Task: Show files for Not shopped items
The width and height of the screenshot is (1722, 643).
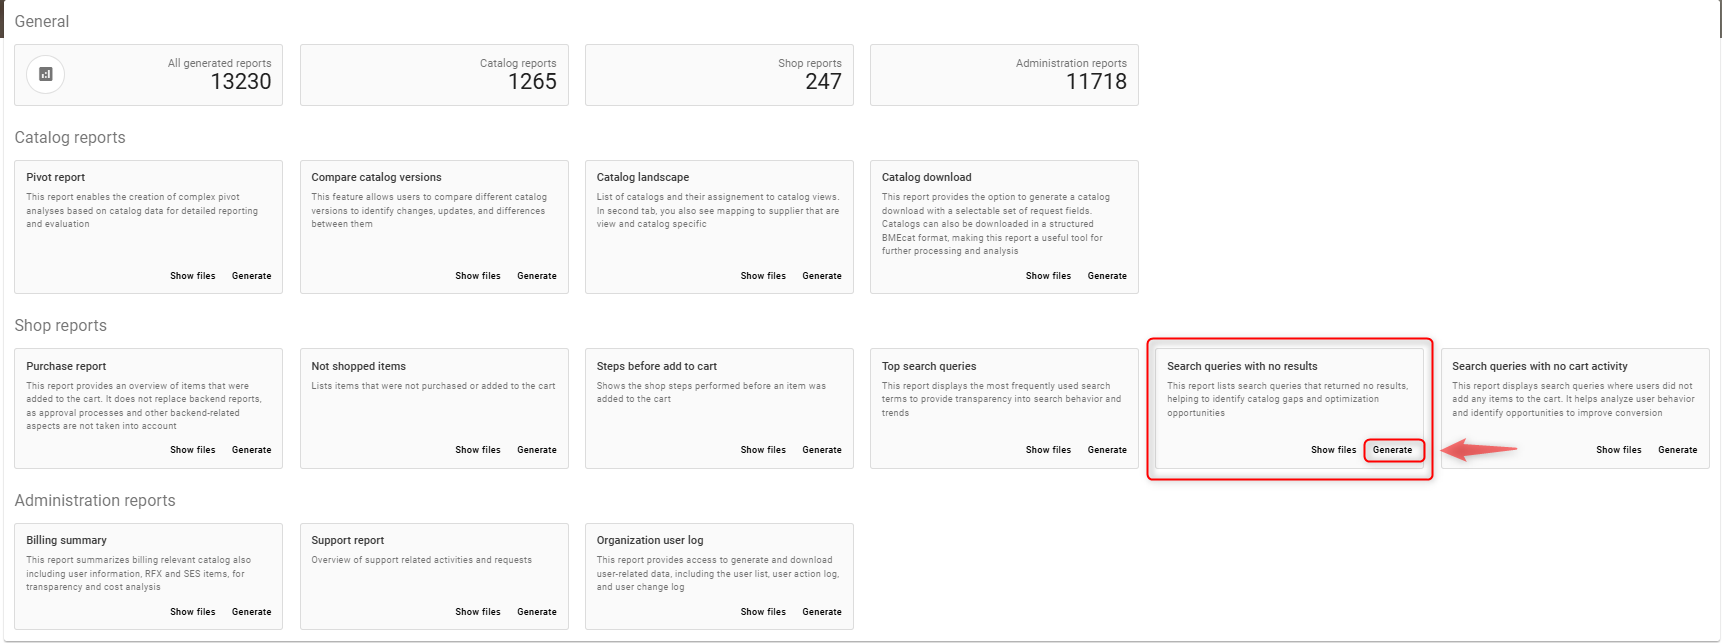Action: point(477,450)
